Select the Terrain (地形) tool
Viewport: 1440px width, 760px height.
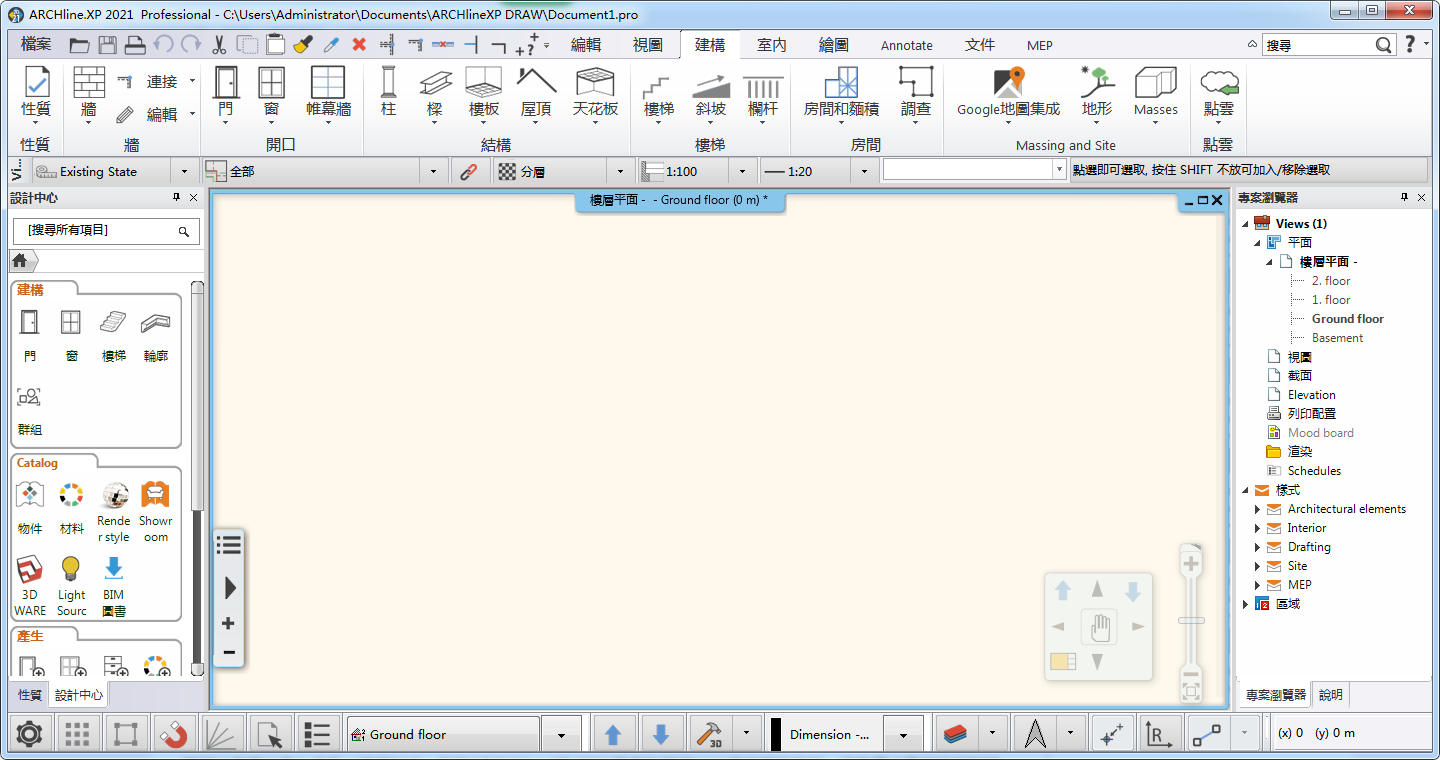coord(1097,96)
